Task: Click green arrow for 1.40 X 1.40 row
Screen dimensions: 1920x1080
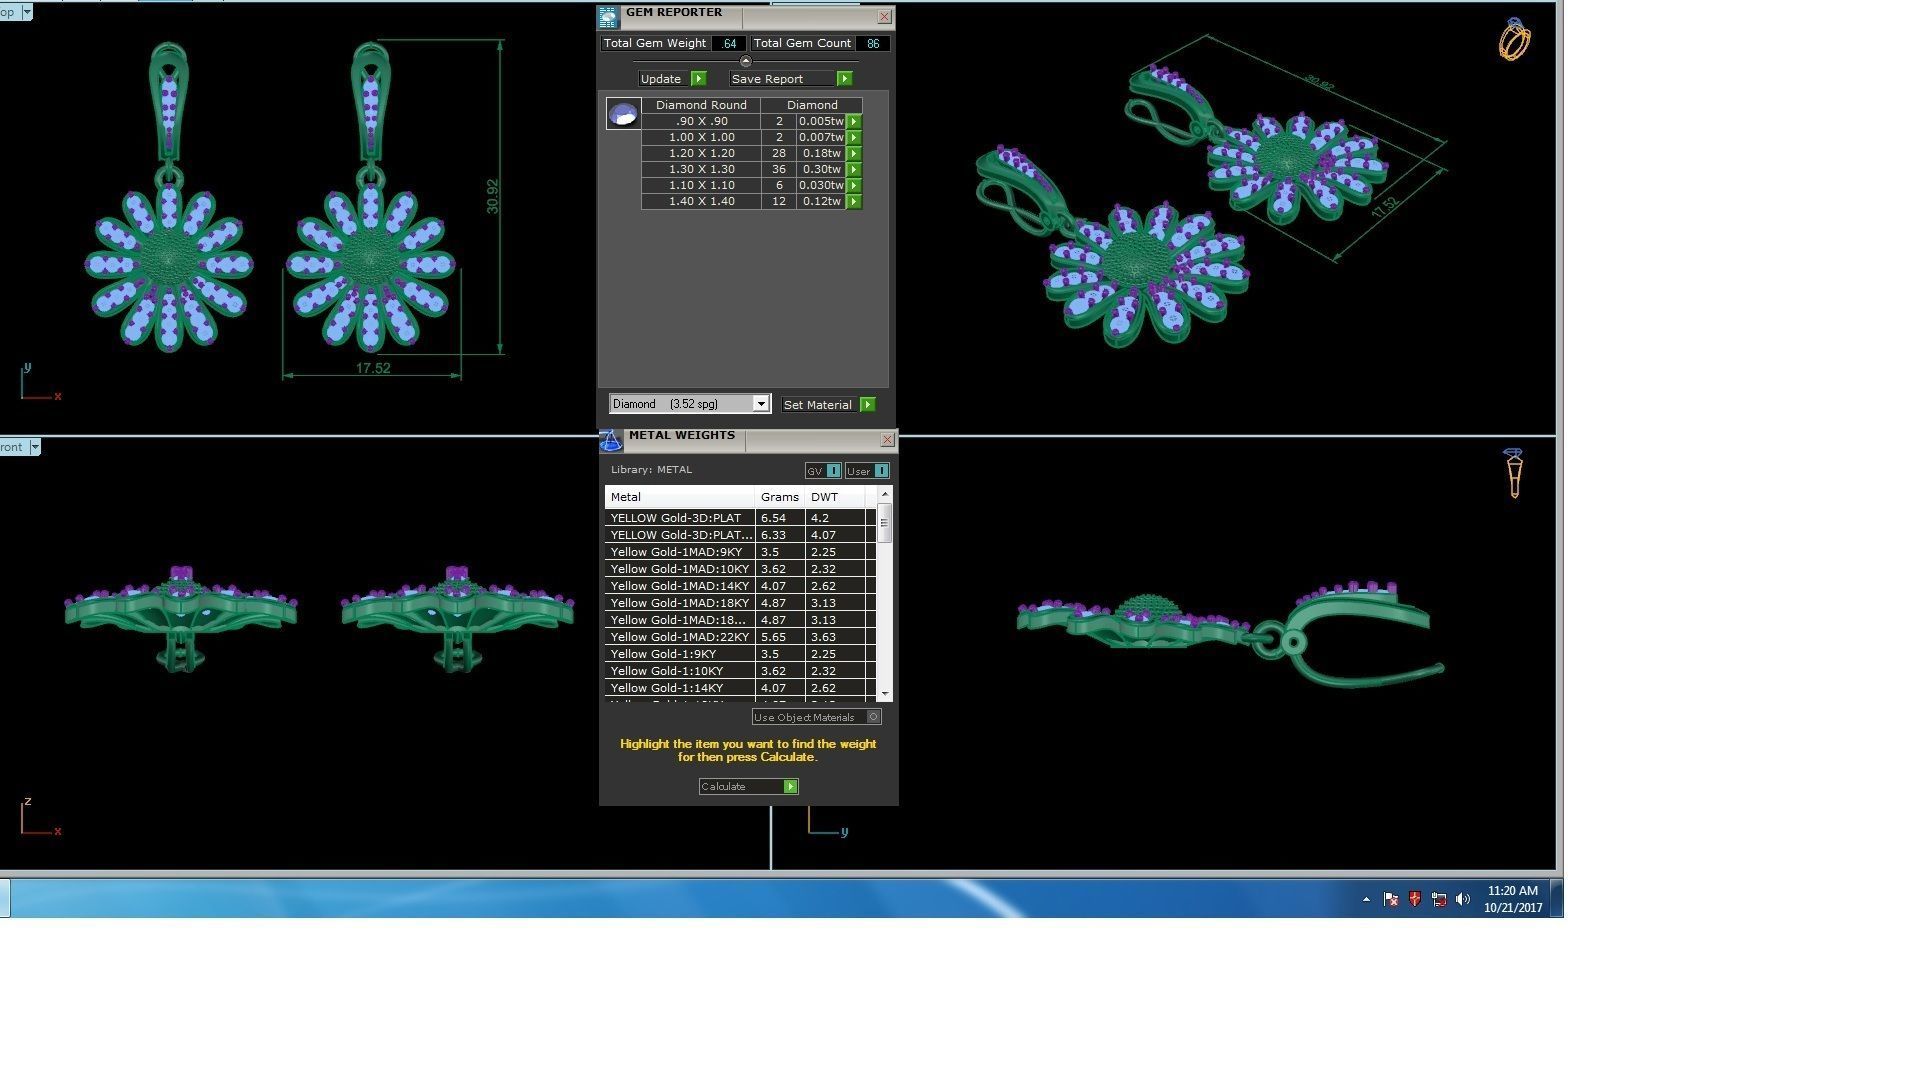Action: tap(854, 202)
